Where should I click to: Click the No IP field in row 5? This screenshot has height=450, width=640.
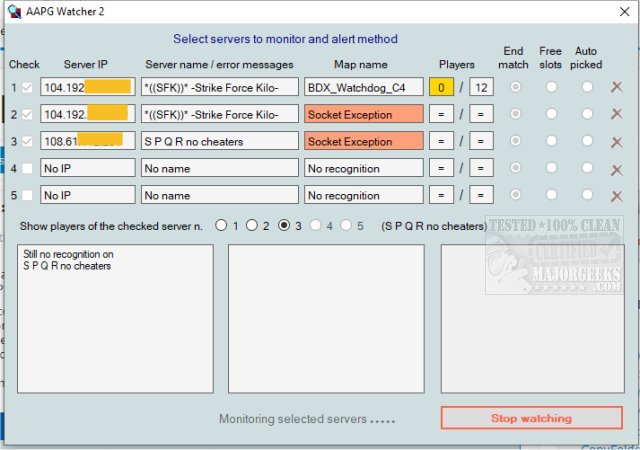(88, 195)
